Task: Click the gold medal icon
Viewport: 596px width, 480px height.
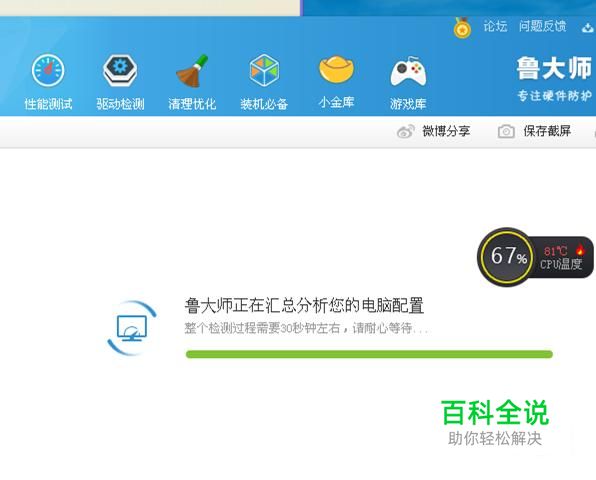Action: click(x=462, y=28)
